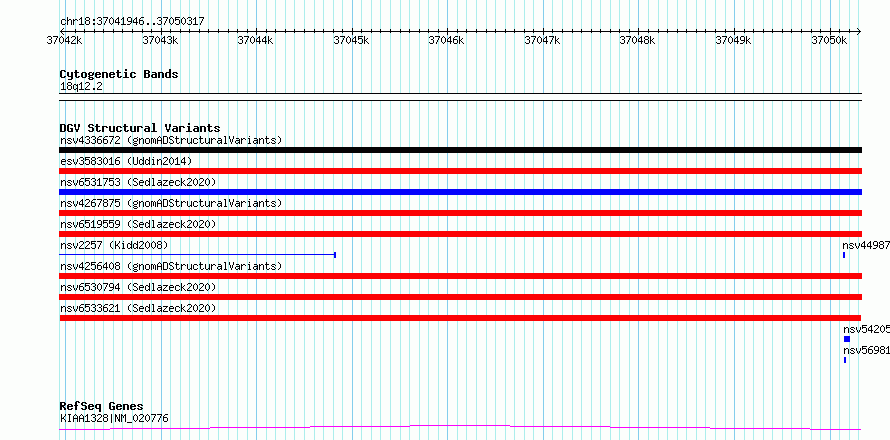Open variant nsv6533621 (Sedlazeck2020) label
This screenshot has height=440, width=890.
point(138,308)
